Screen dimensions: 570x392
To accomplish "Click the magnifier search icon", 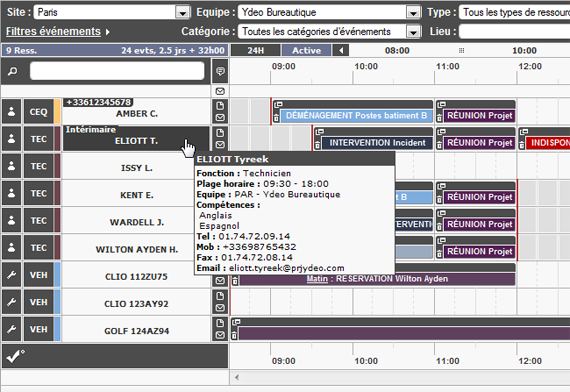I will click(x=12, y=71).
